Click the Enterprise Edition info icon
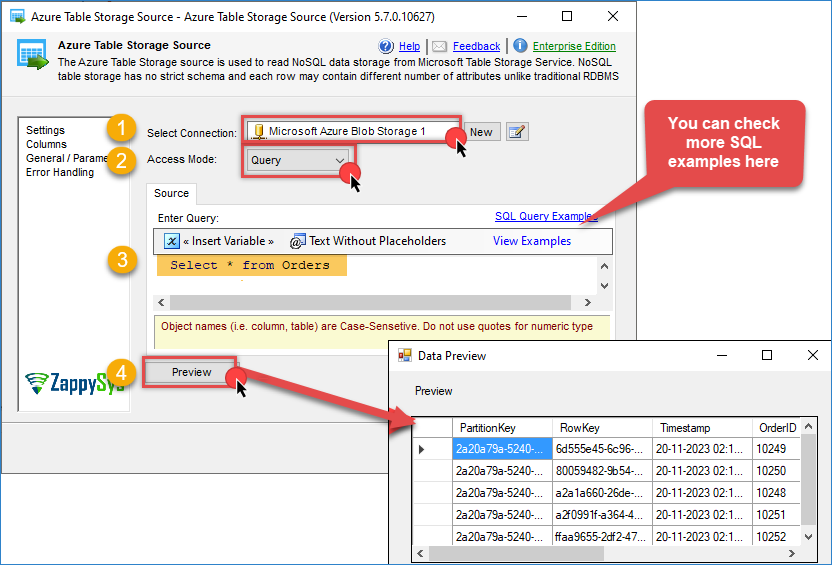 tap(520, 46)
